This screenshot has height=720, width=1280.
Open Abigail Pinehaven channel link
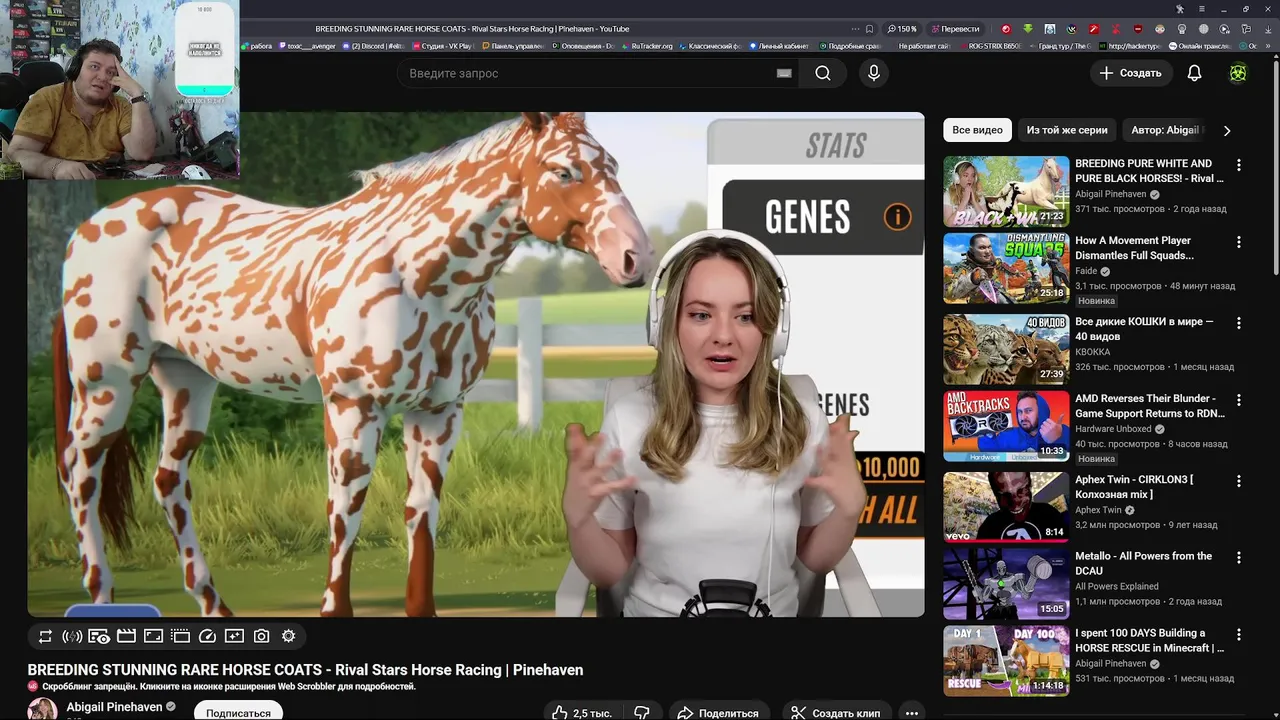click(114, 707)
